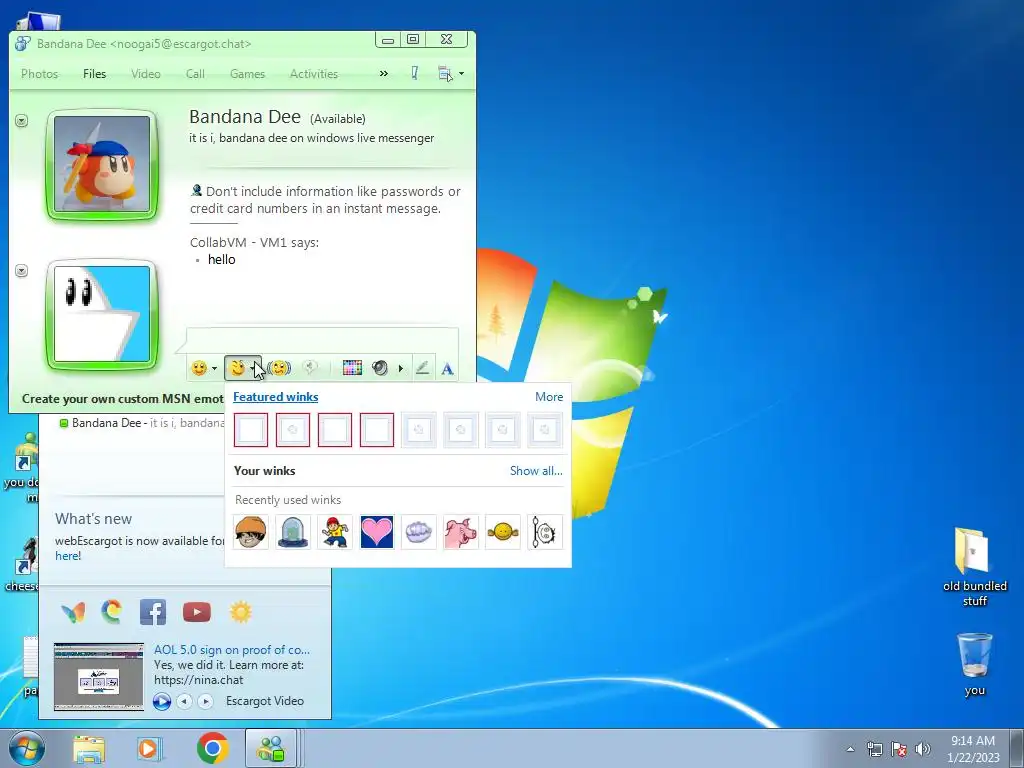The height and width of the screenshot is (768, 1024).
Task: Click inside the message input box
Action: tap(323, 341)
